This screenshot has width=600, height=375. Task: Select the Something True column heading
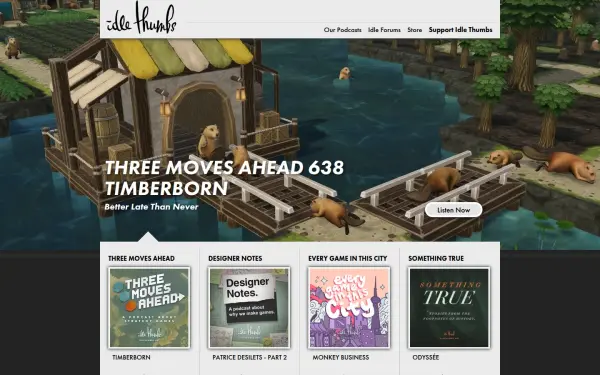tap(436, 259)
